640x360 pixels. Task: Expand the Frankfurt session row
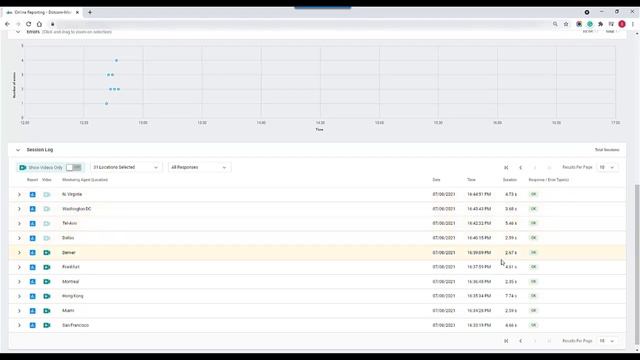[19, 267]
